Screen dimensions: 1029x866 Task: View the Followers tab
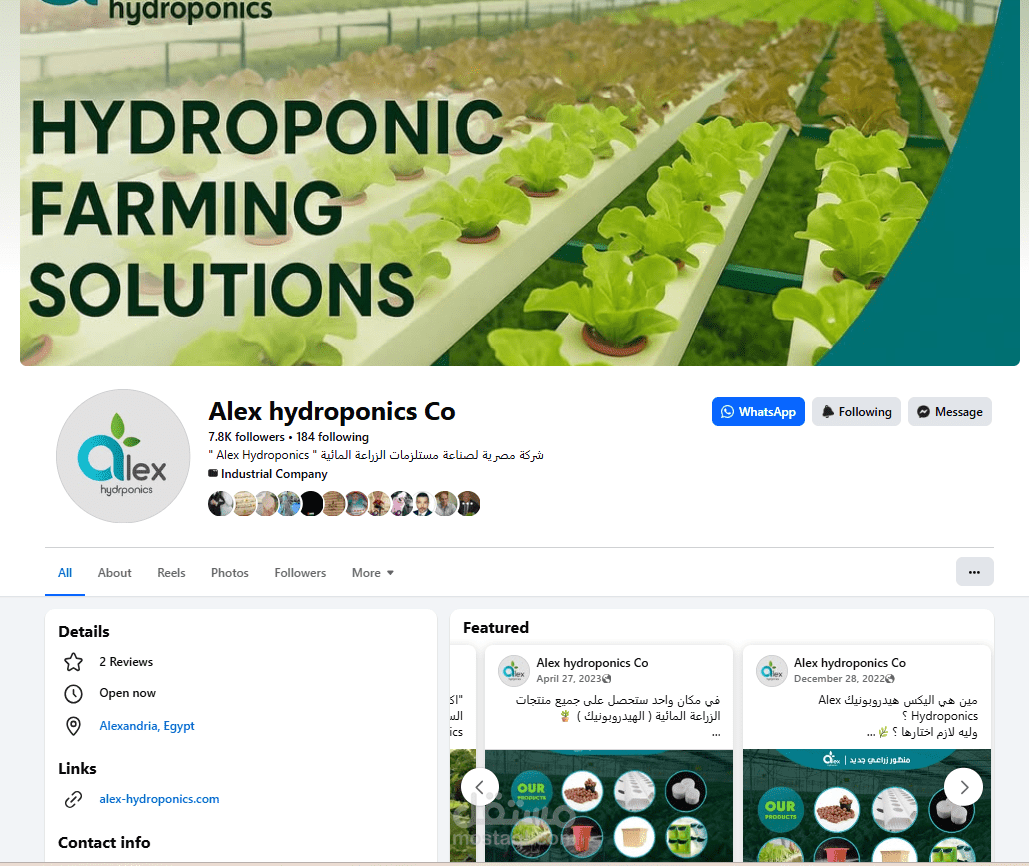click(x=300, y=573)
